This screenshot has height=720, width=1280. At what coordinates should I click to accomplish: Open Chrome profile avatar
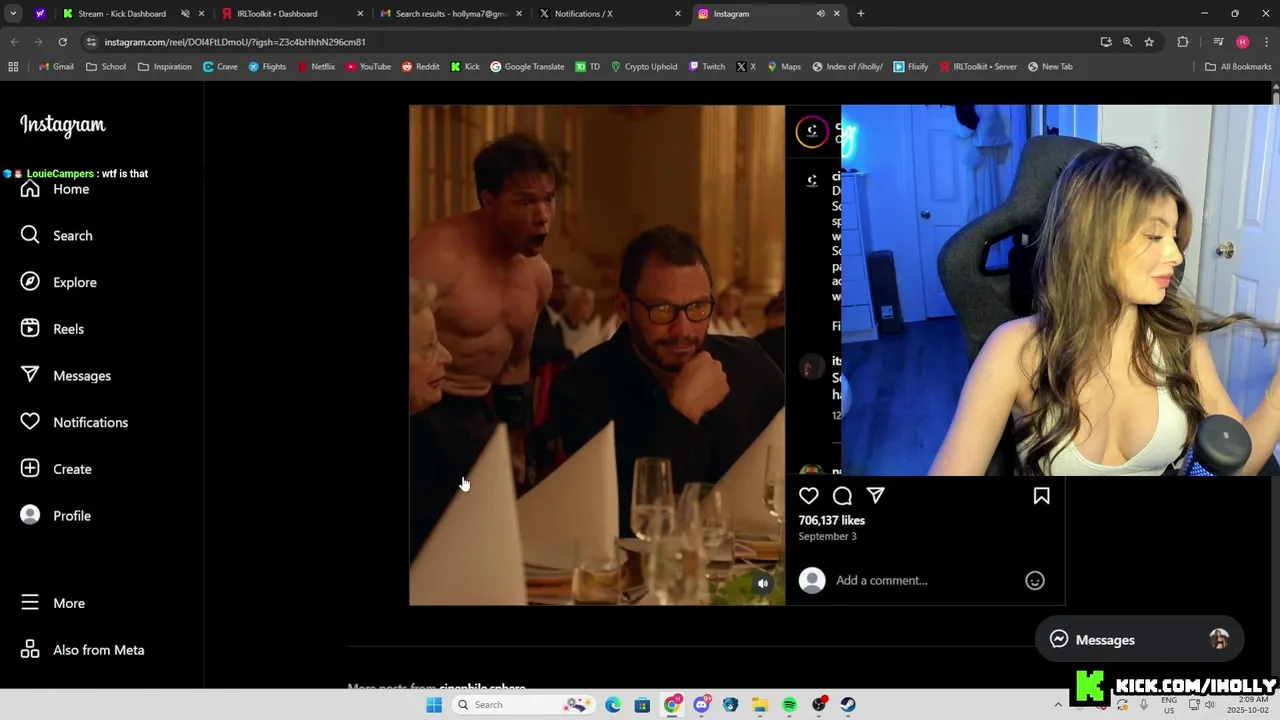[x=1242, y=42]
